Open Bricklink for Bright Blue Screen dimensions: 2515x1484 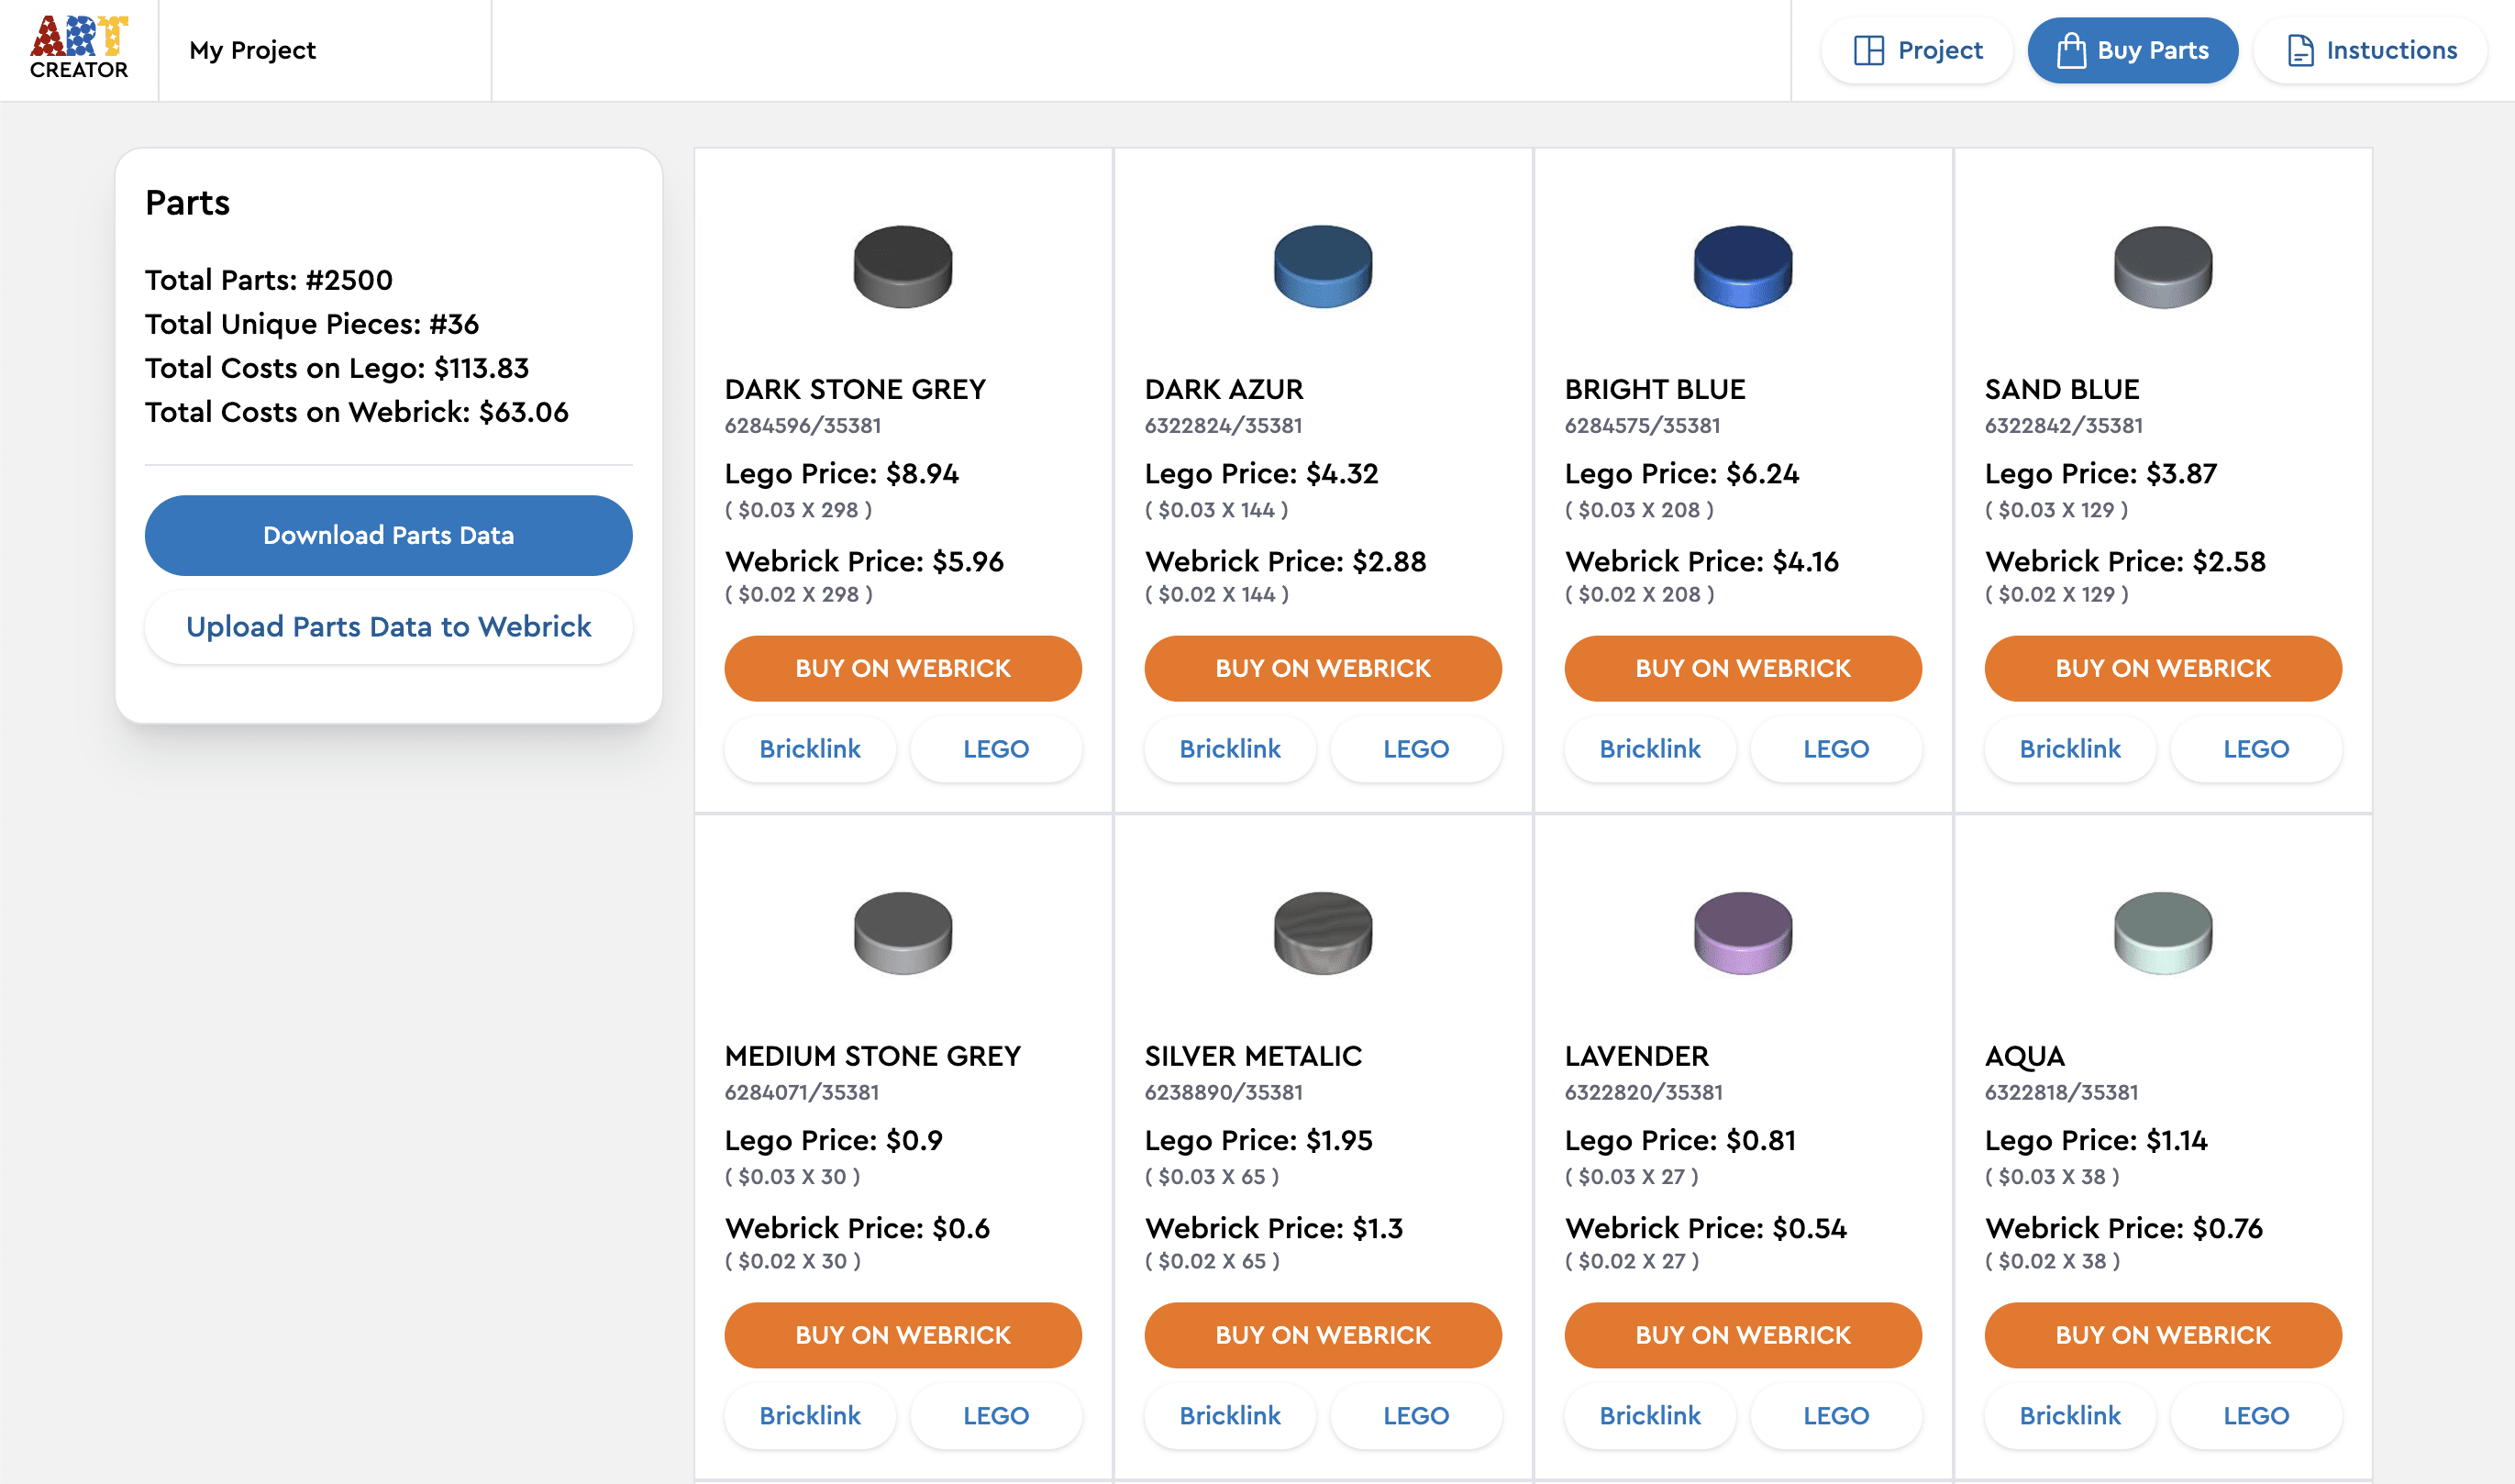[x=1650, y=749]
